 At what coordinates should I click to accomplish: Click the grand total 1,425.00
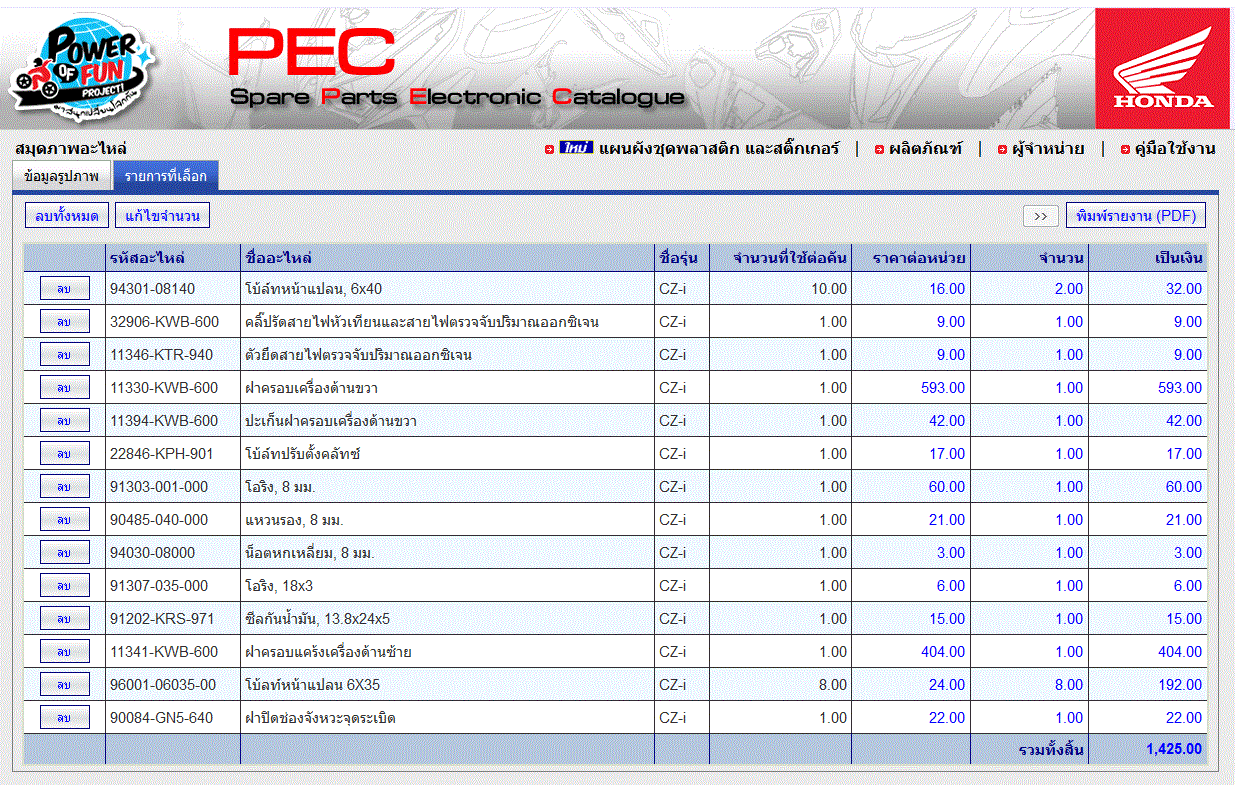coord(1174,748)
